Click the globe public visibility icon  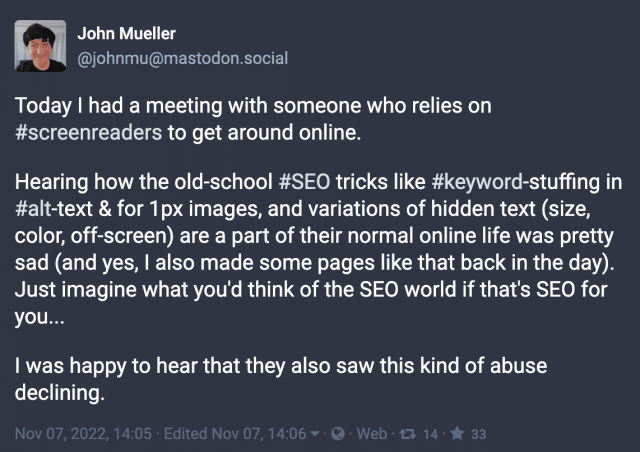click(x=338, y=434)
